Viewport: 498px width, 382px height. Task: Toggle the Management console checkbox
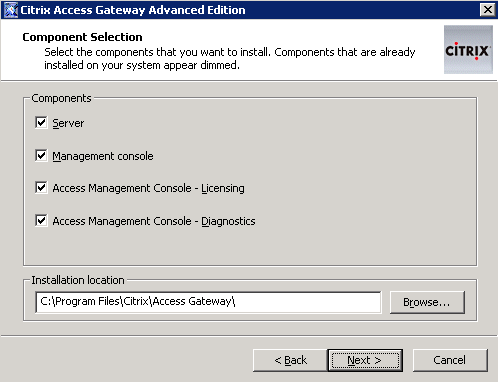click(41, 155)
